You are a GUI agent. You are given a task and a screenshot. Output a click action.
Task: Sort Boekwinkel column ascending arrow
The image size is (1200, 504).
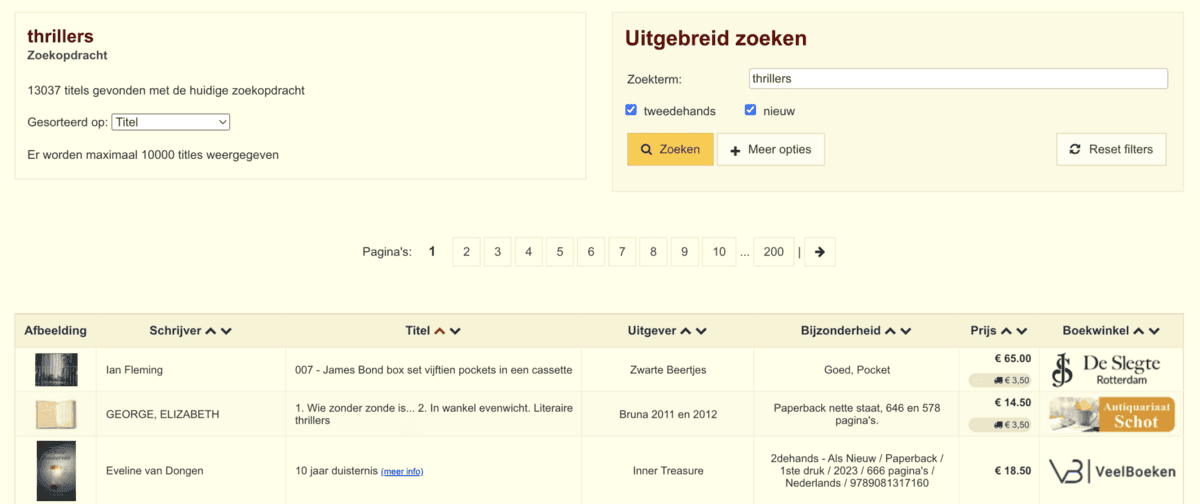tap(1138, 331)
